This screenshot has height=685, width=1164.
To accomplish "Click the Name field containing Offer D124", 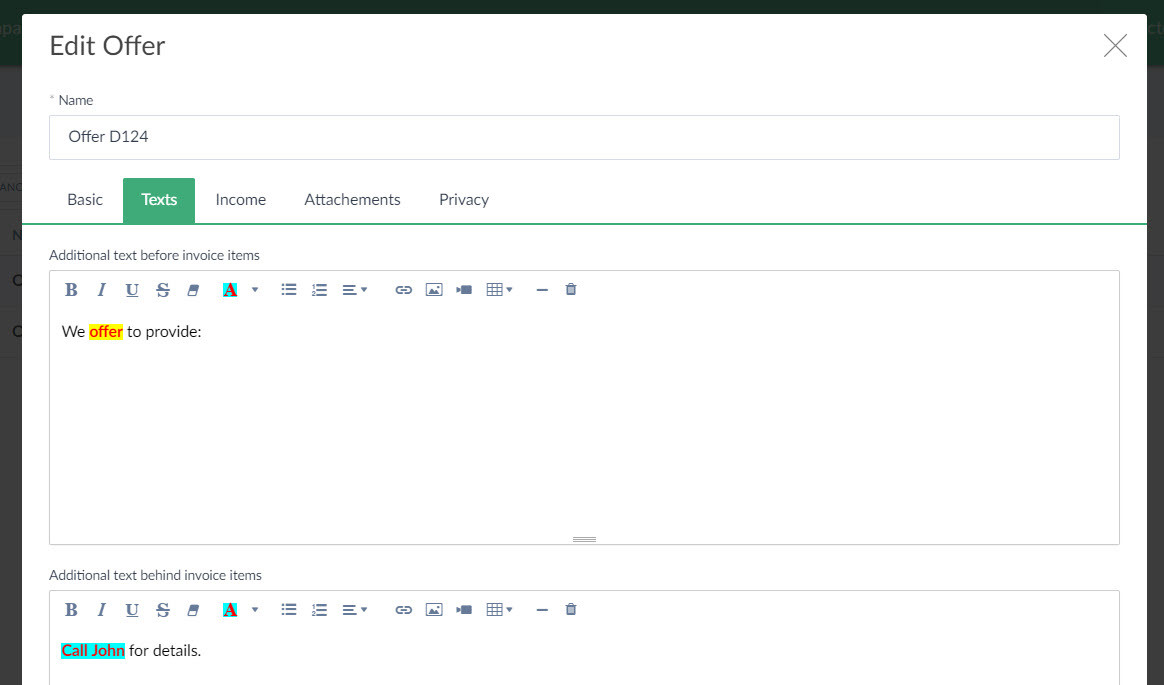I will click(x=584, y=137).
